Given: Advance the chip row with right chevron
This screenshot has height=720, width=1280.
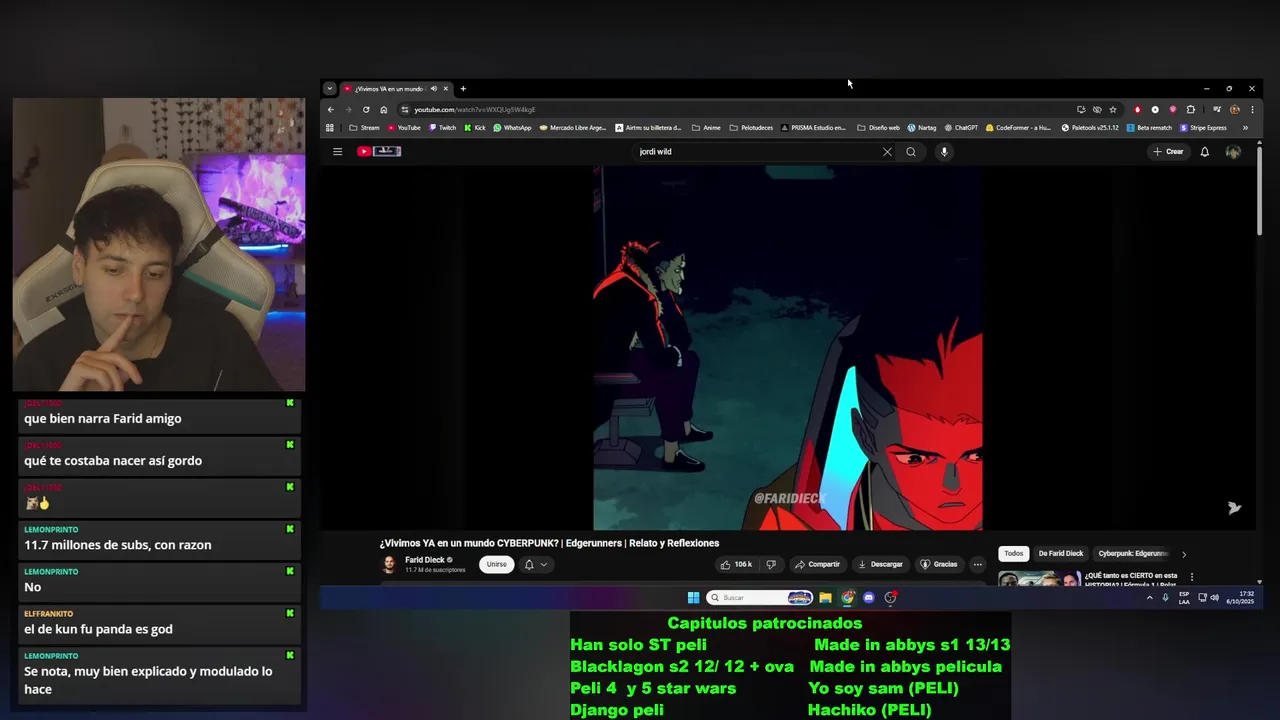Looking at the screenshot, I should 1184,554.
